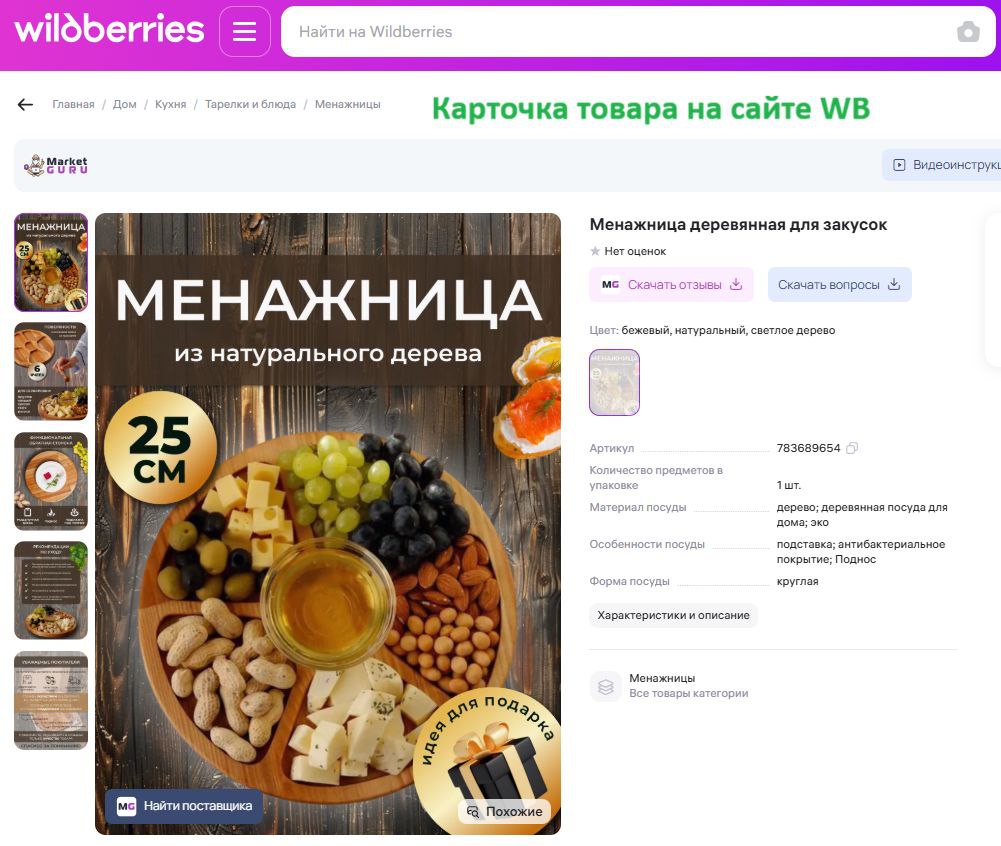Expand Характеристики и описание
Viewport: 1001px width, 846px height.
pos(673,616)
